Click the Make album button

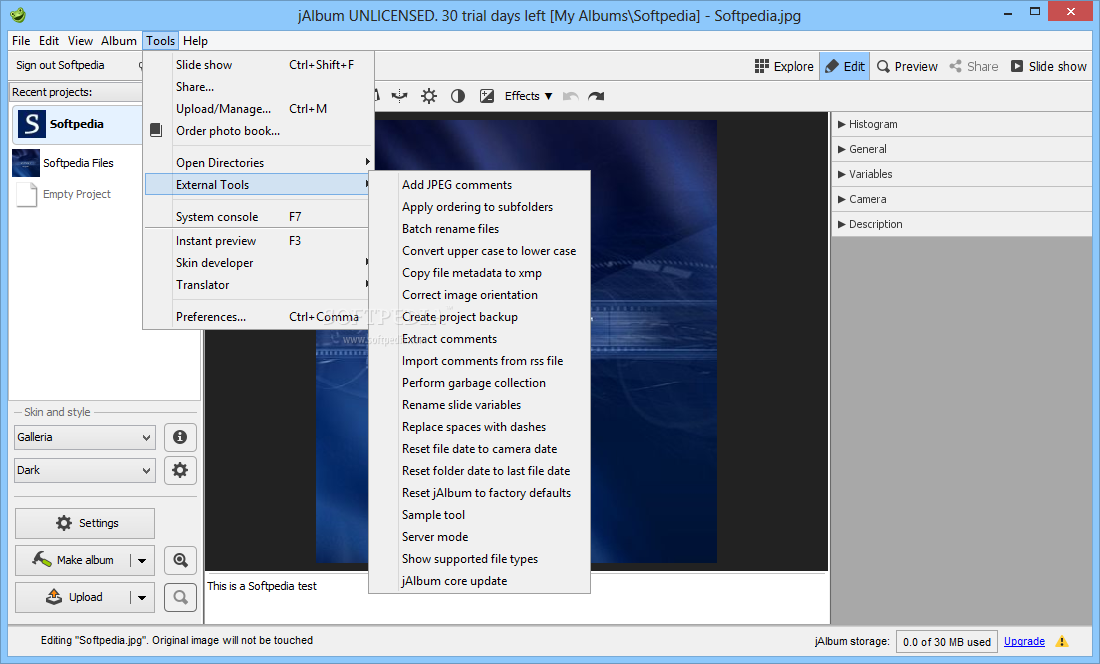tap(73, 560)
